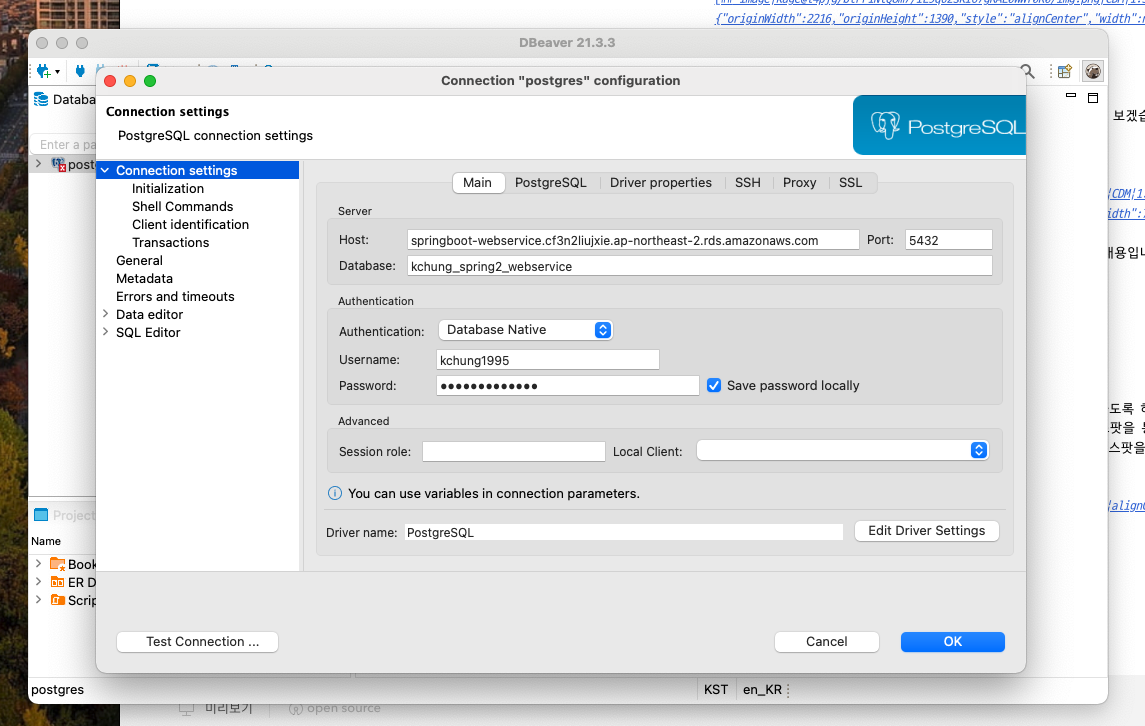This screenshot has width=1145, height=726.
Task: Select Metadata in settings tree
Action: pyautogui.click(x=145, y=278)
